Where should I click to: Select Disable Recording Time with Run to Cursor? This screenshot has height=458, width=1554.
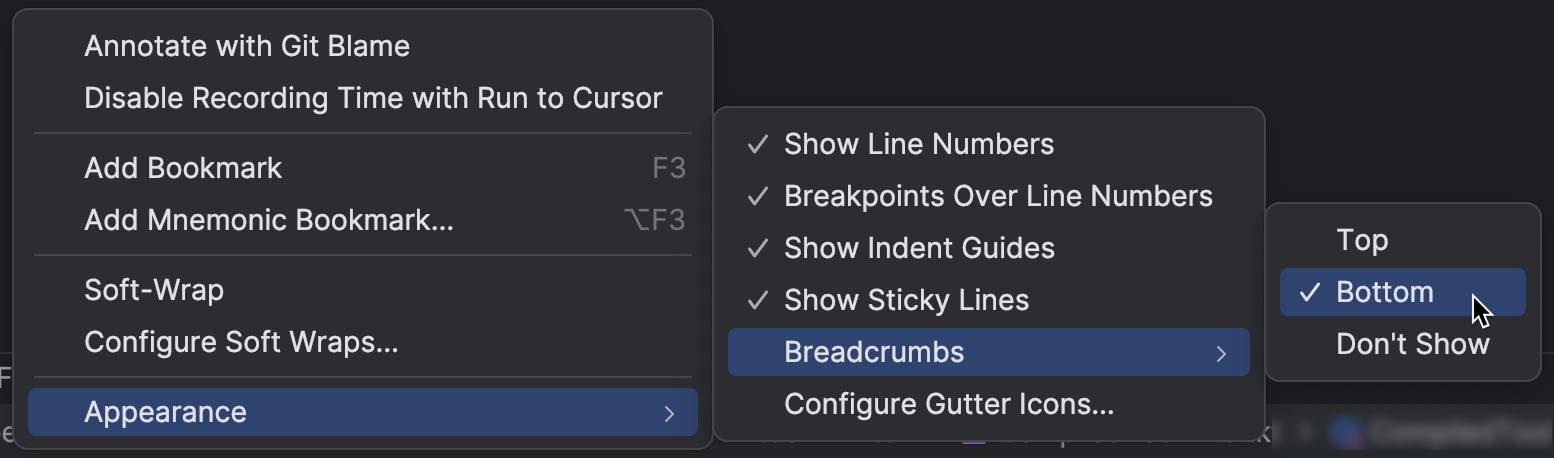click(373, 98)
